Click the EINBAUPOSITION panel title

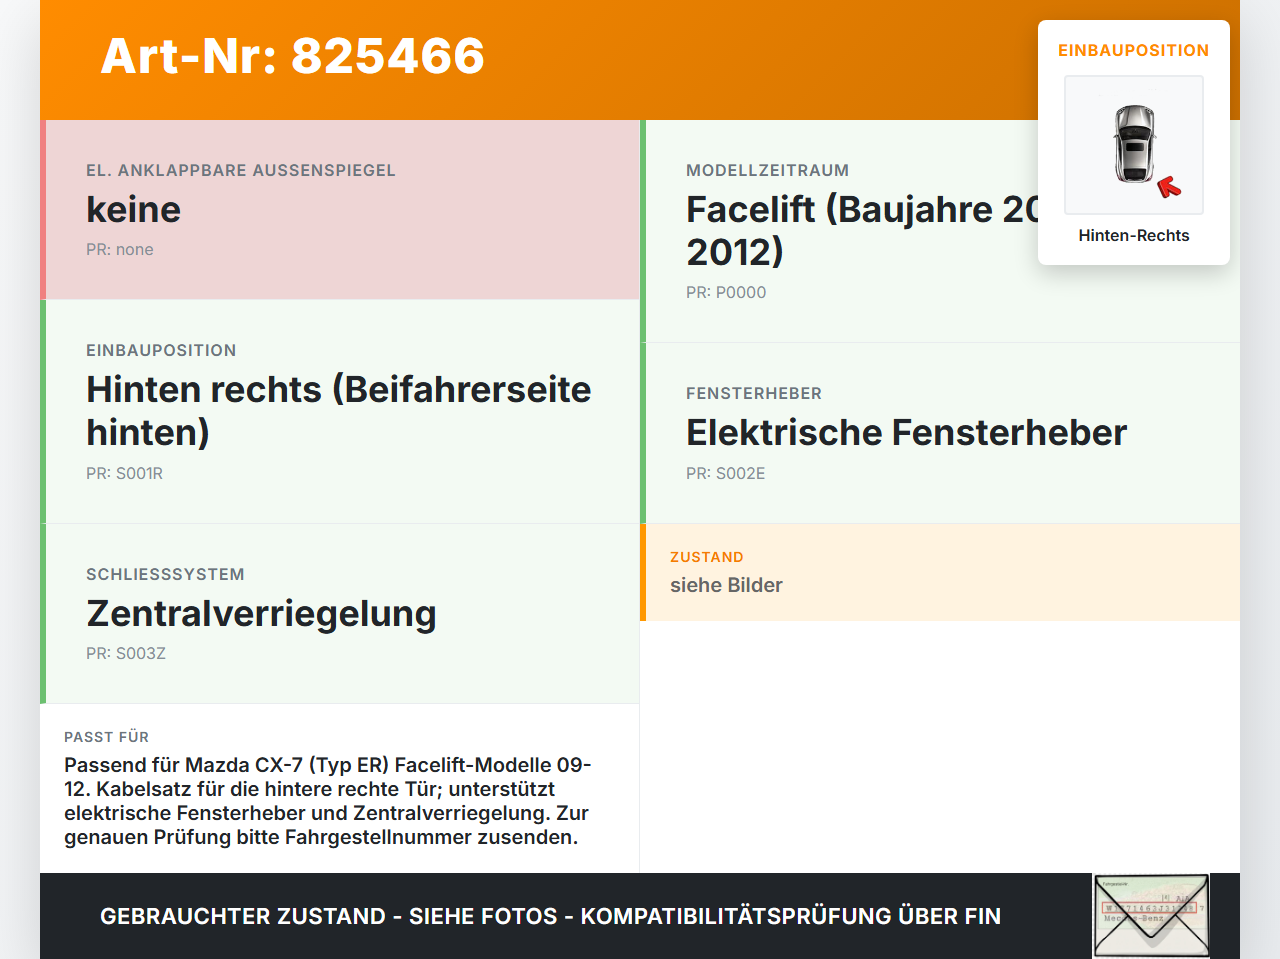point(1134,50)
